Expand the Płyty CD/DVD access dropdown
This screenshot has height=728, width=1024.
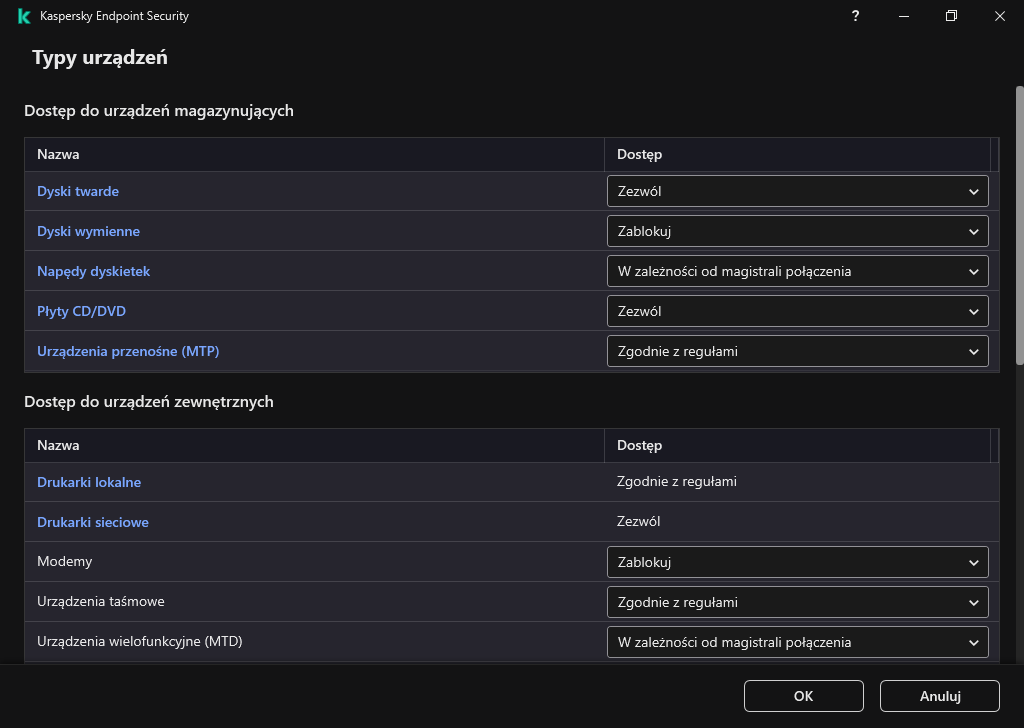click(797, 311)
